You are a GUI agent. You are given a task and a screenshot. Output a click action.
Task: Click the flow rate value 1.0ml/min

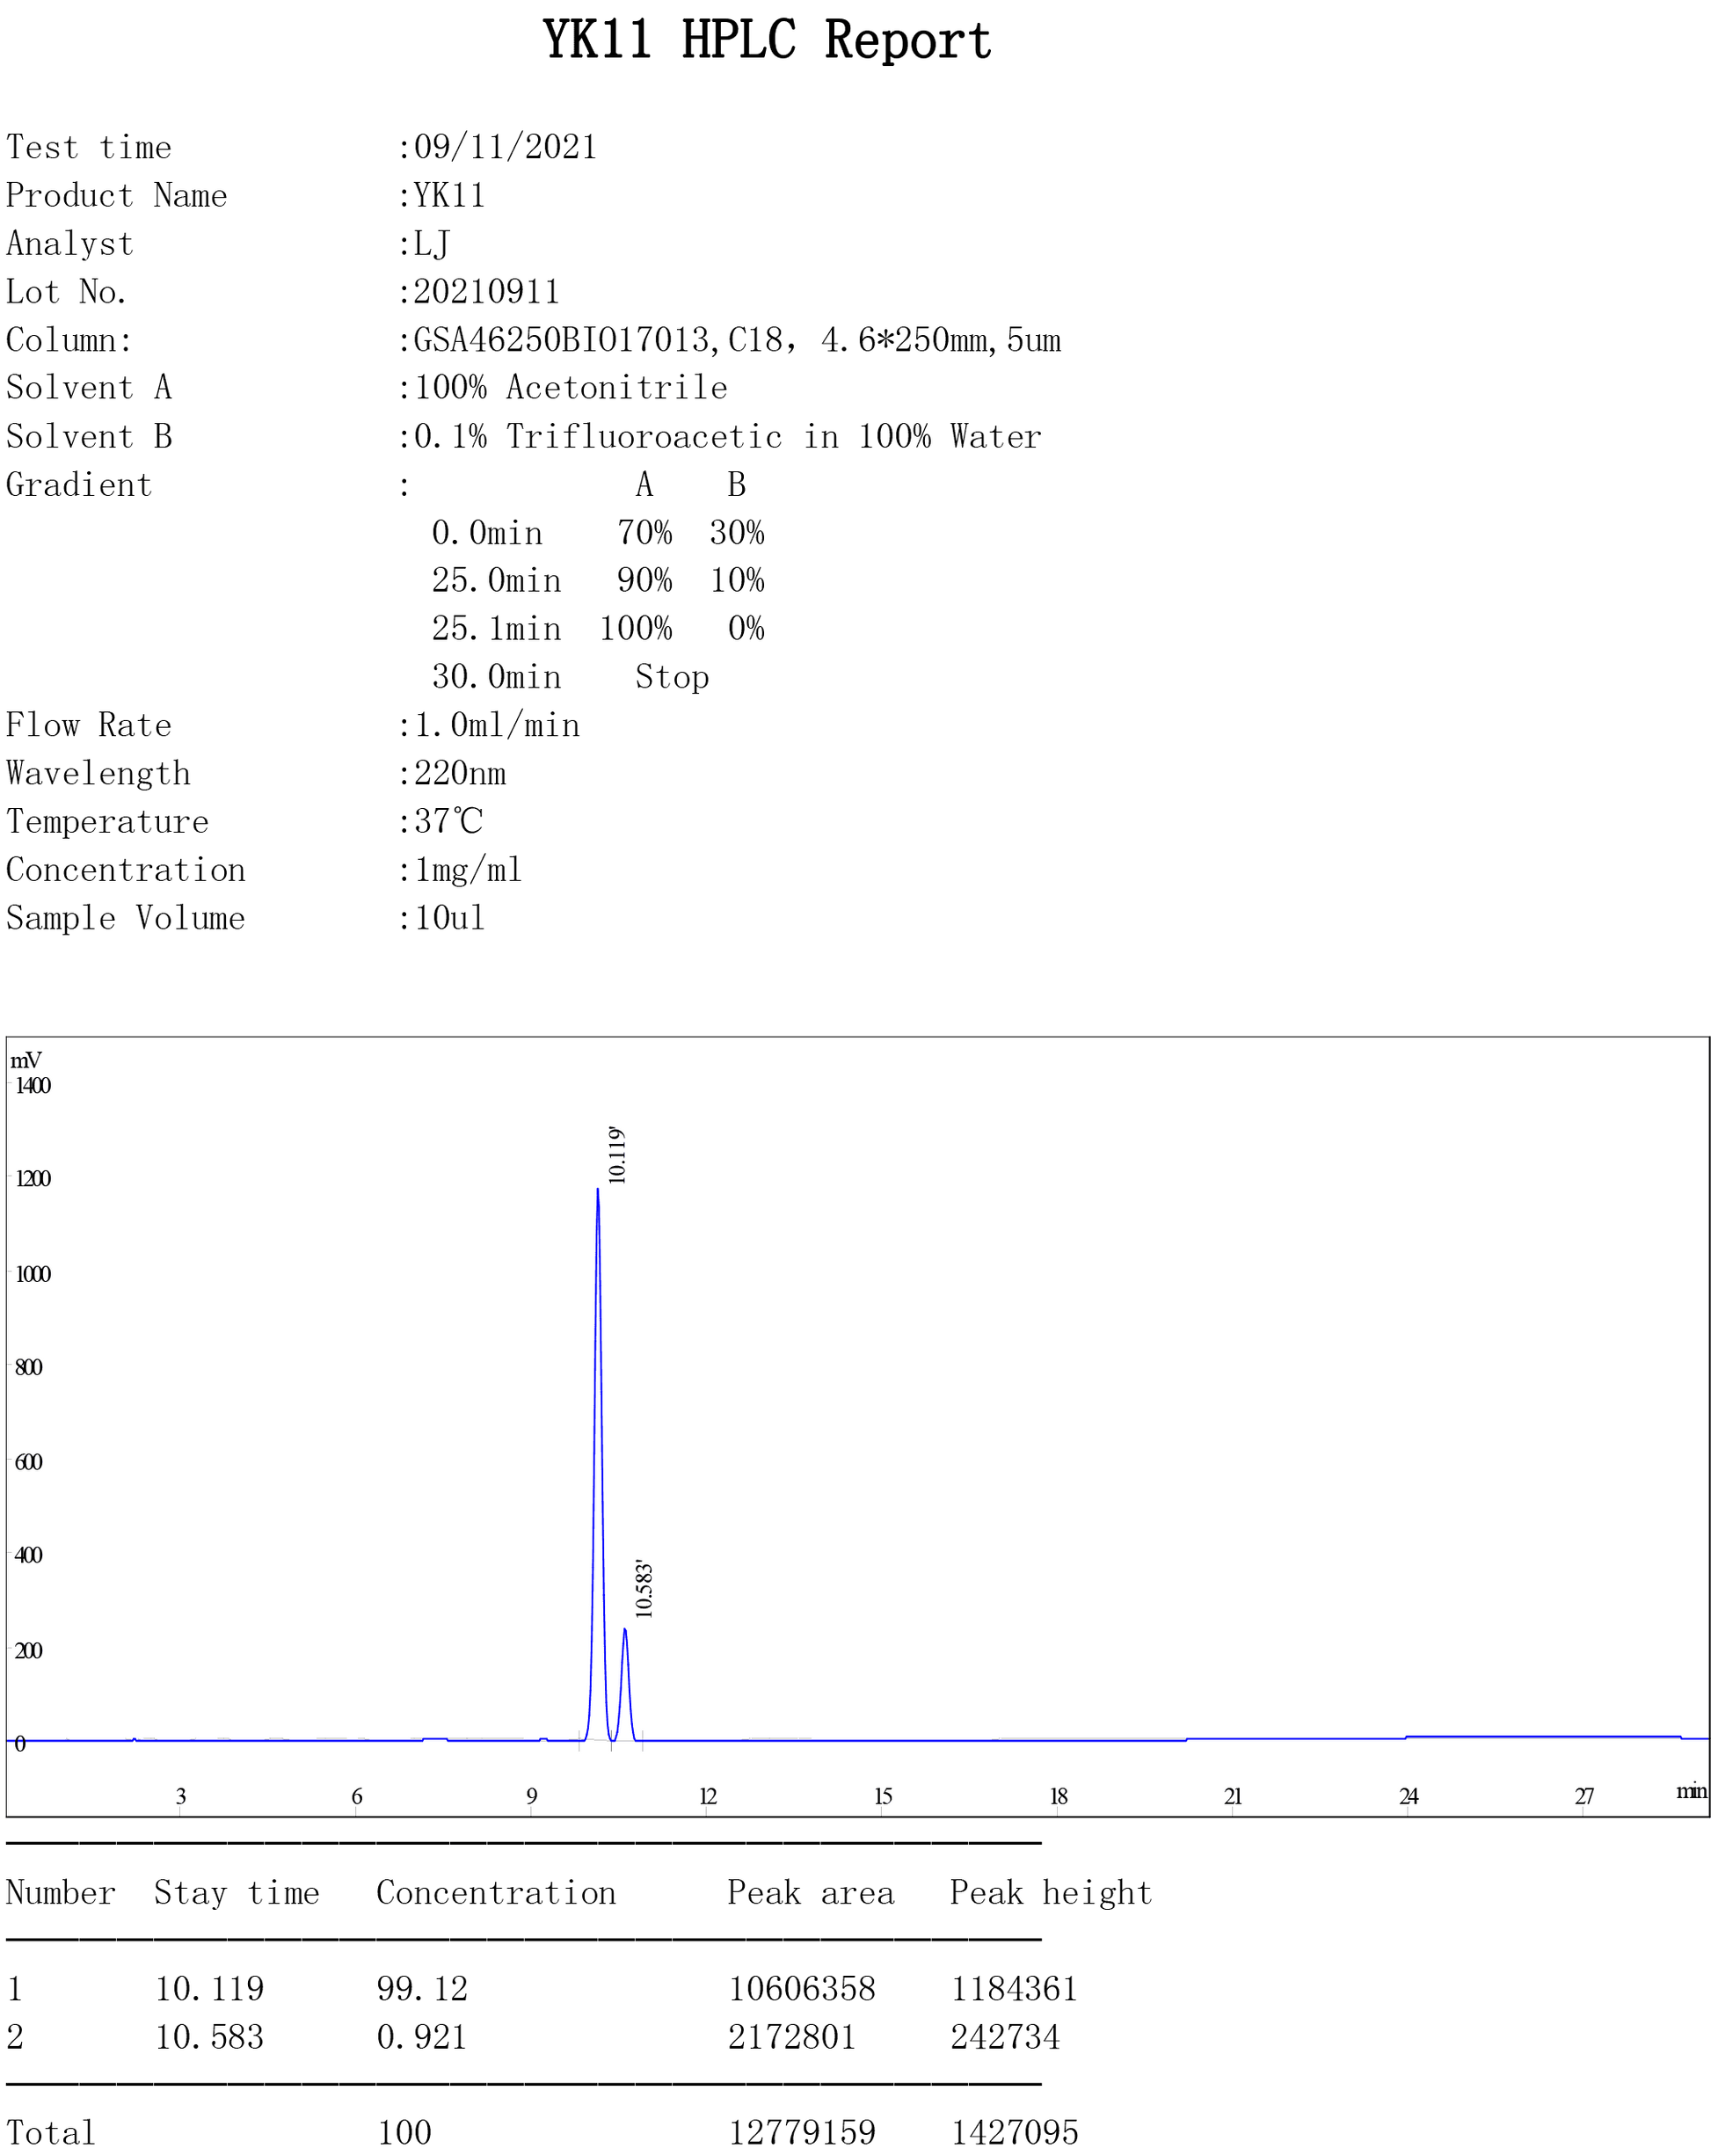496,725
